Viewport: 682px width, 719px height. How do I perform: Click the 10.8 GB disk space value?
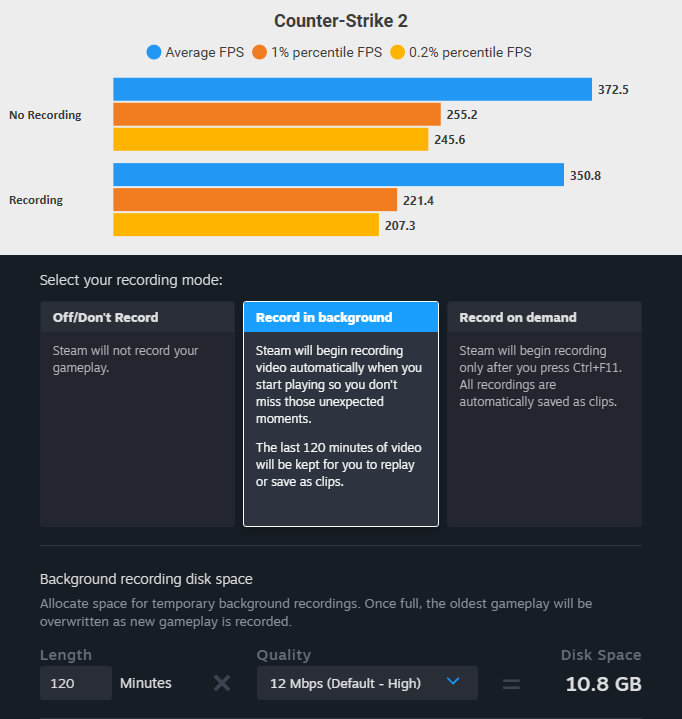pos(604,684)
